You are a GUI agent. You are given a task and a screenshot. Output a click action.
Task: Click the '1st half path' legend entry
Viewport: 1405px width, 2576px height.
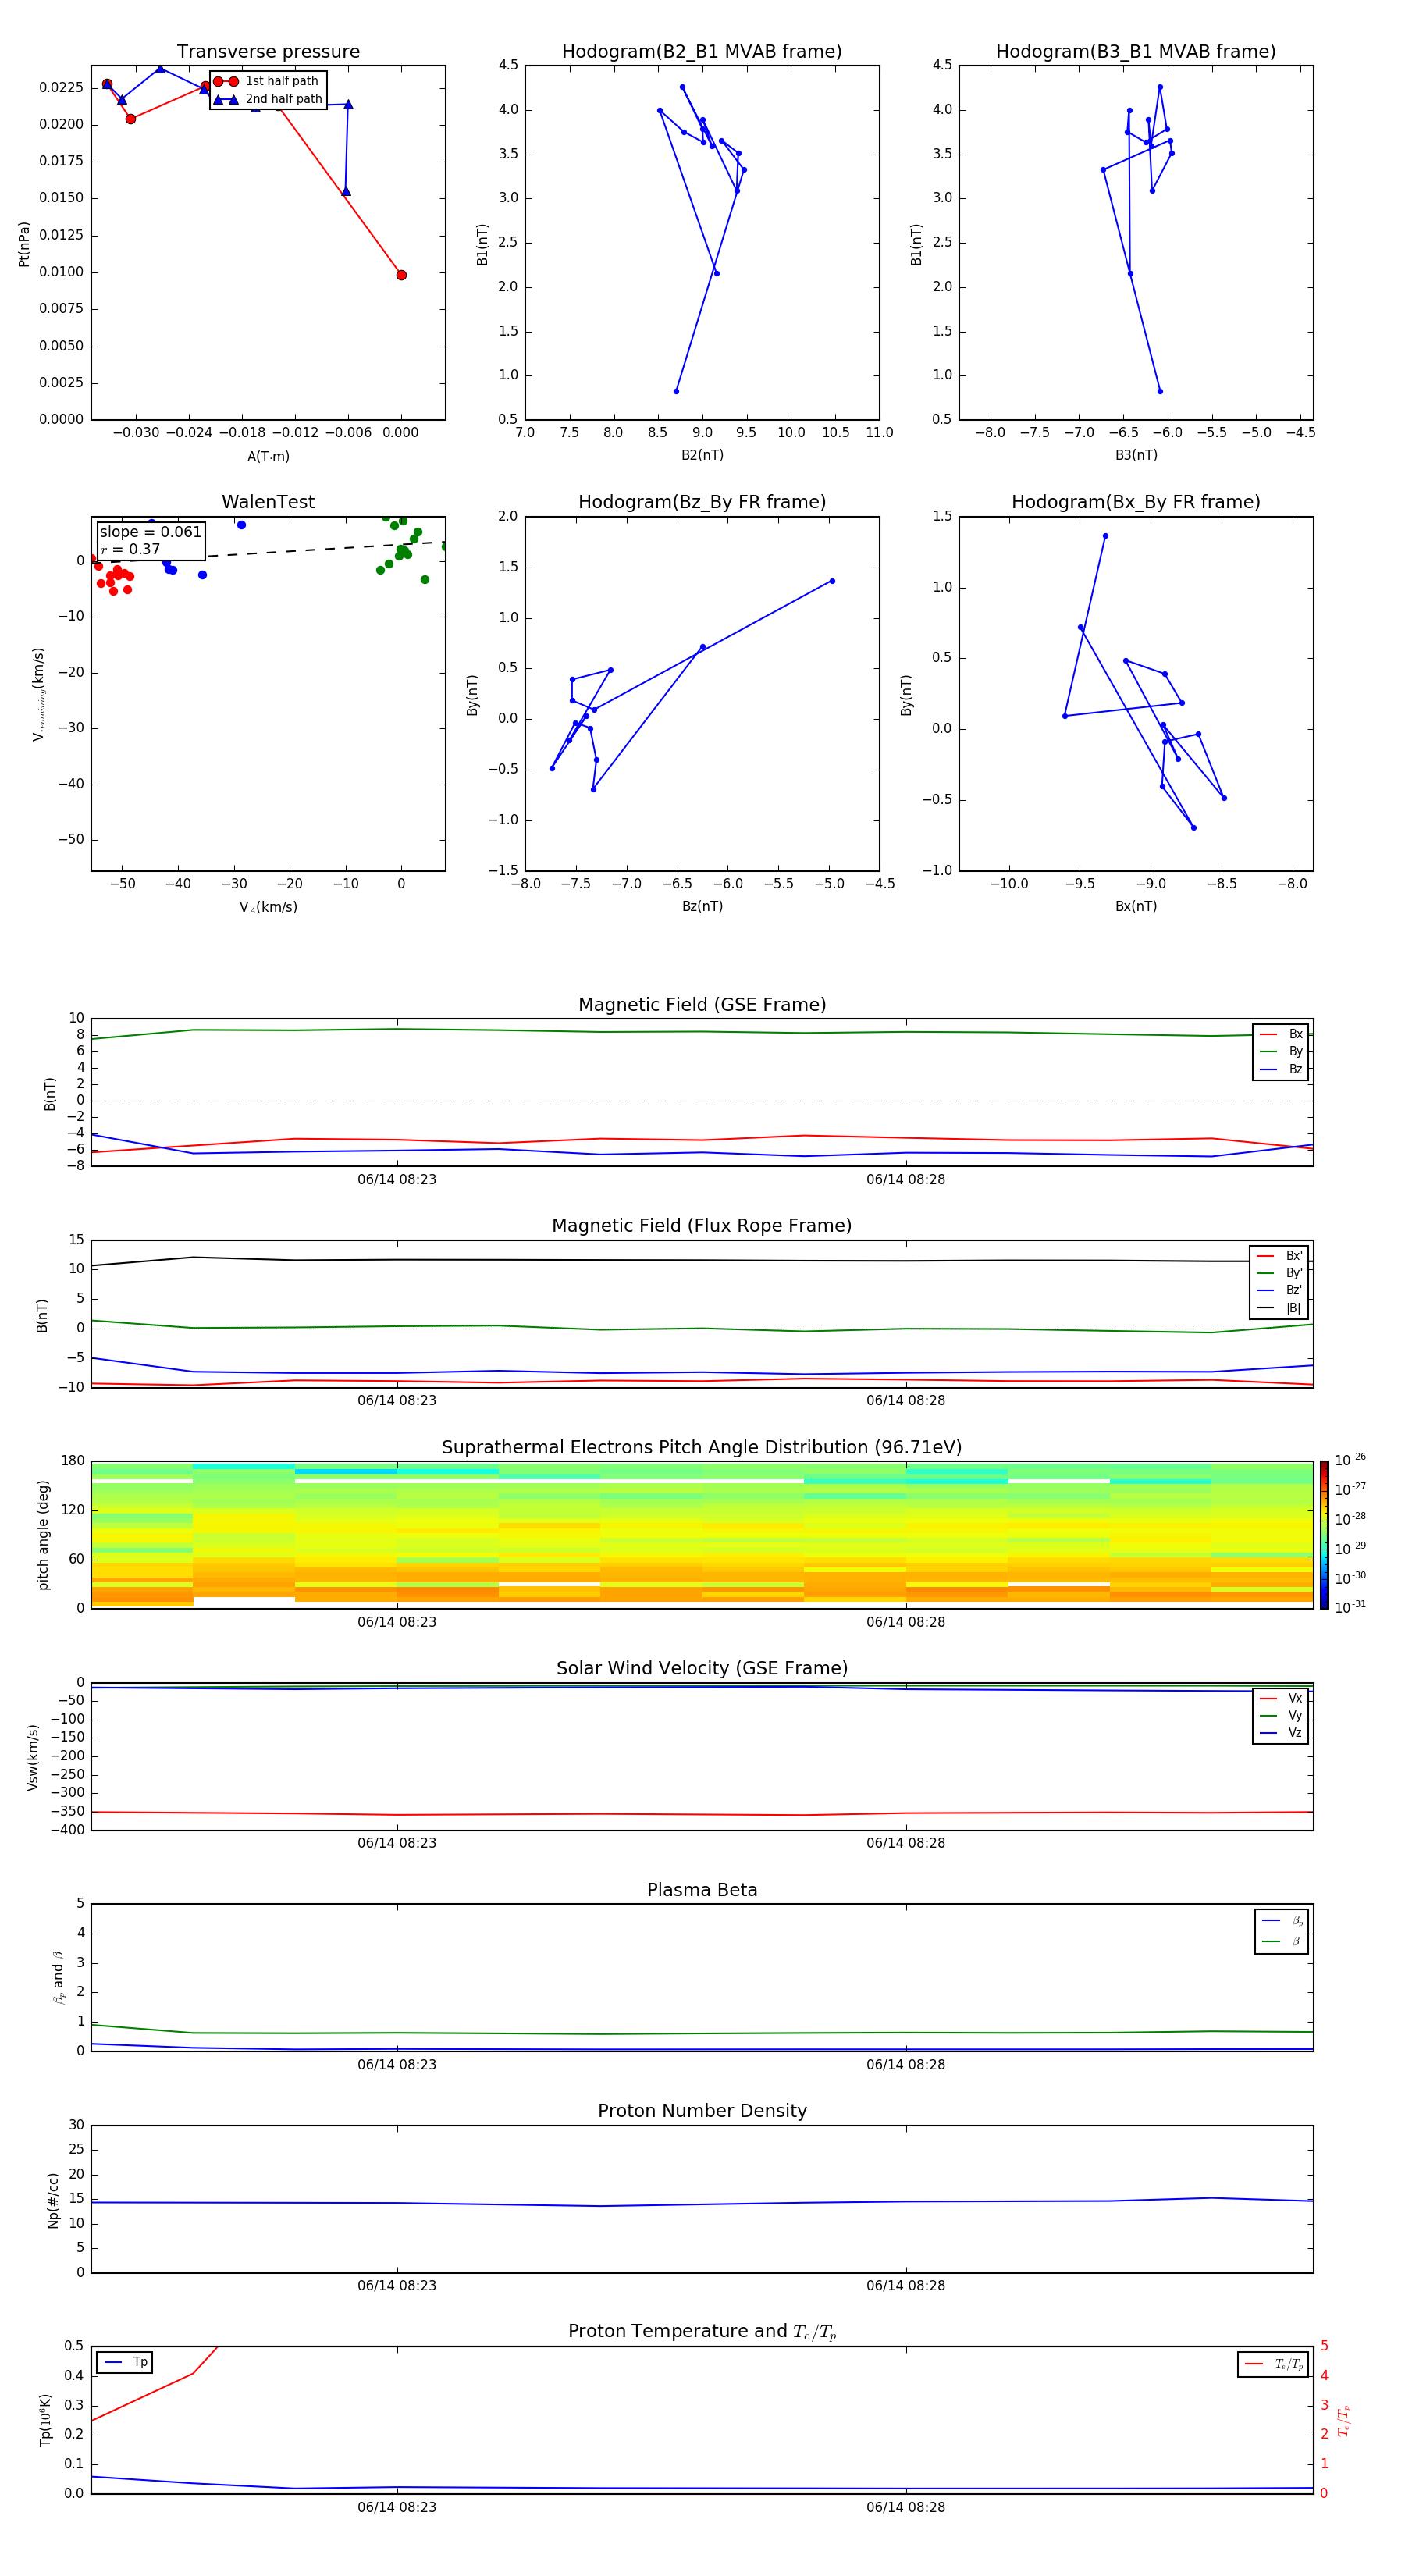[267, 81]
